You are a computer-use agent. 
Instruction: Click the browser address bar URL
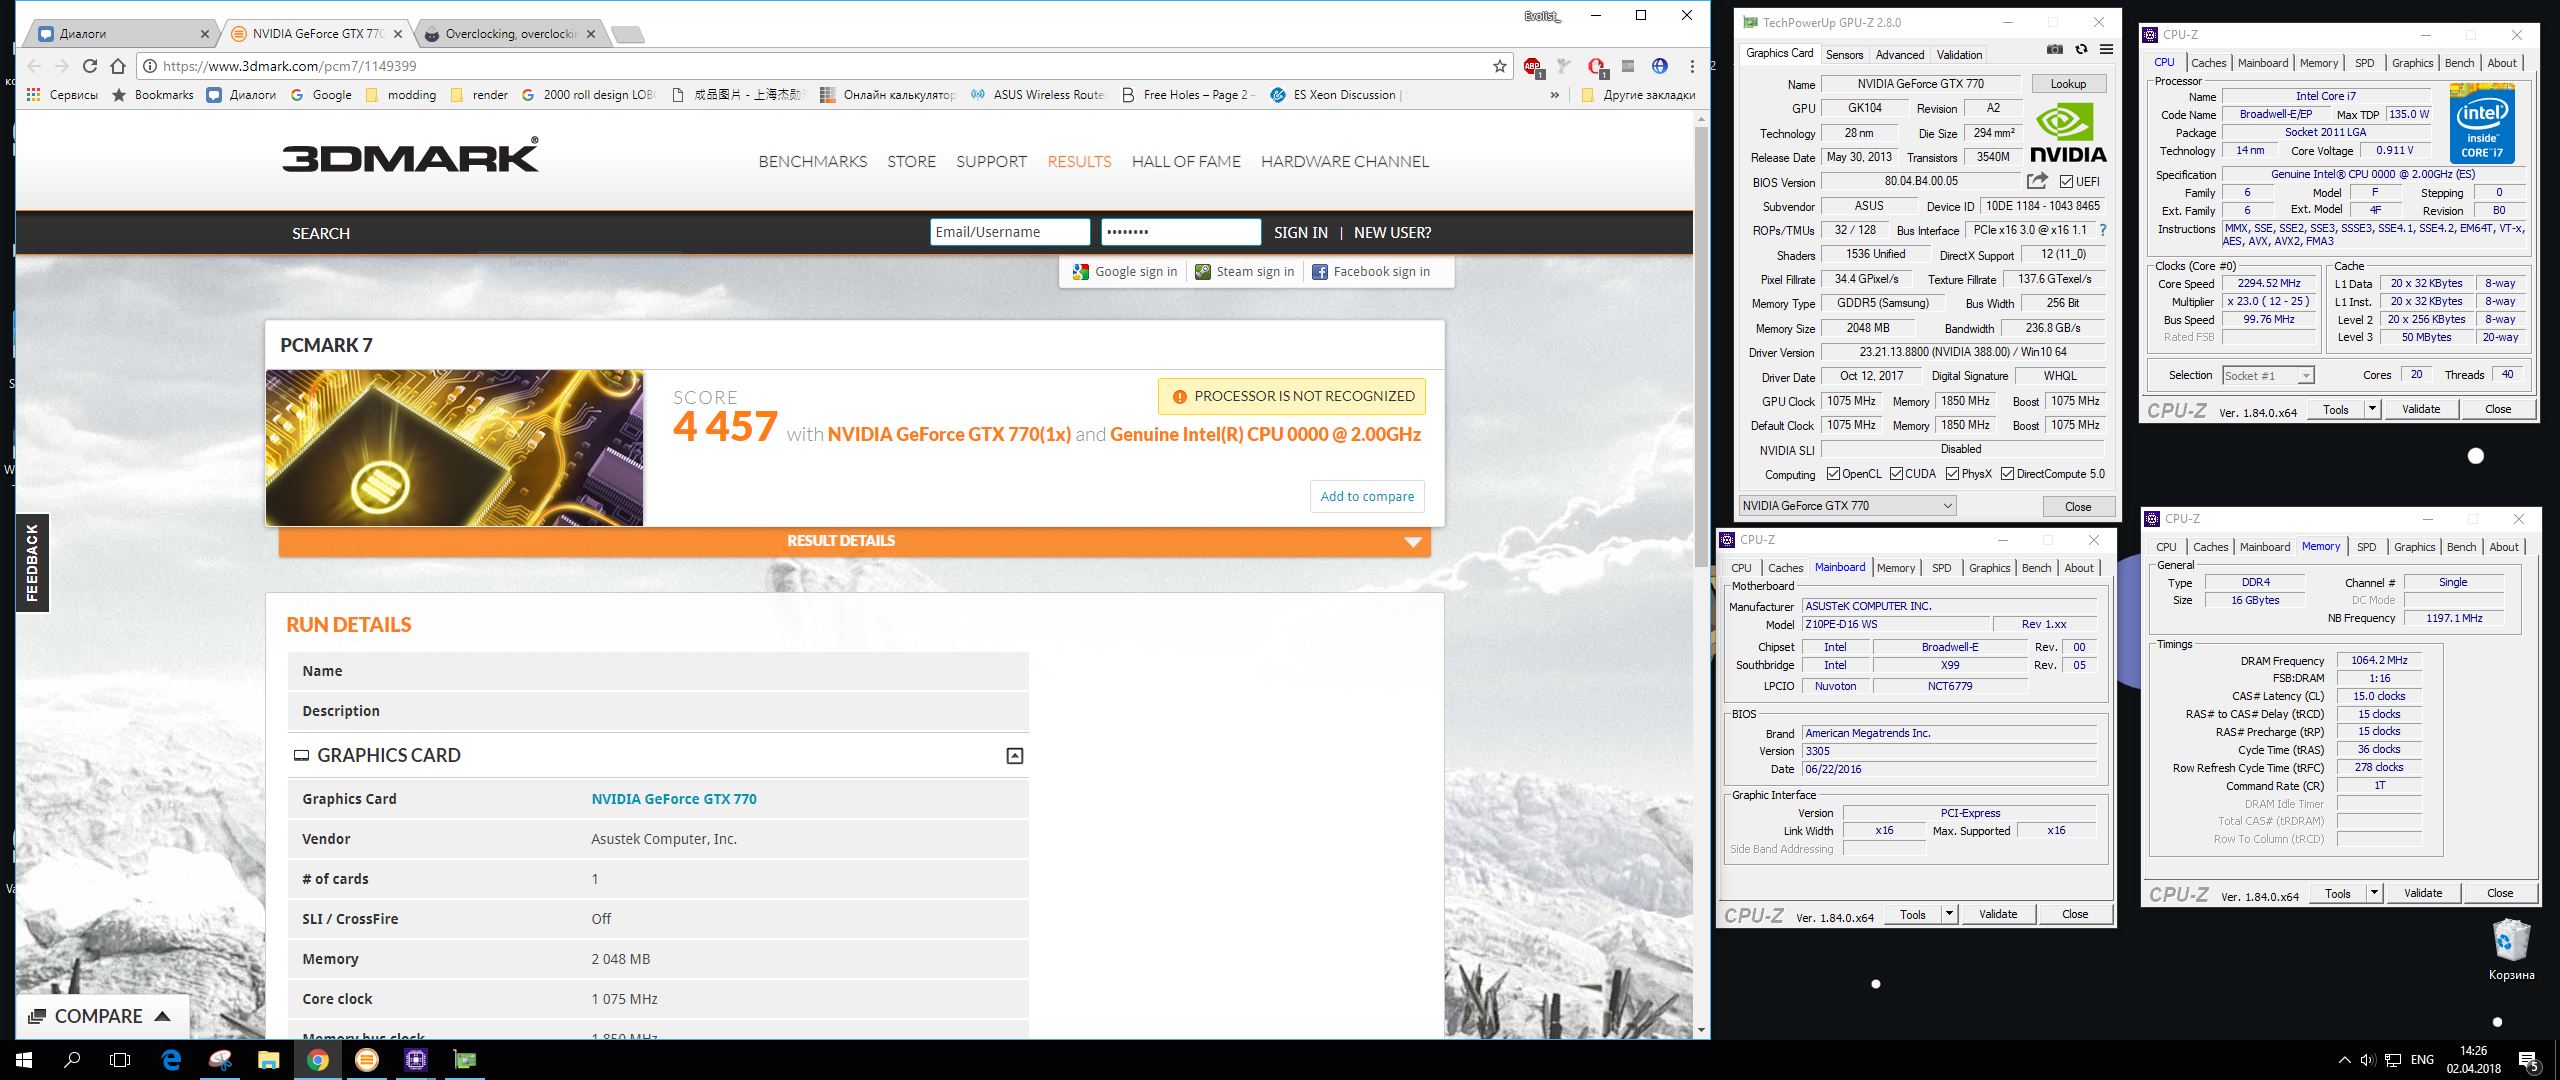(290, 66)
